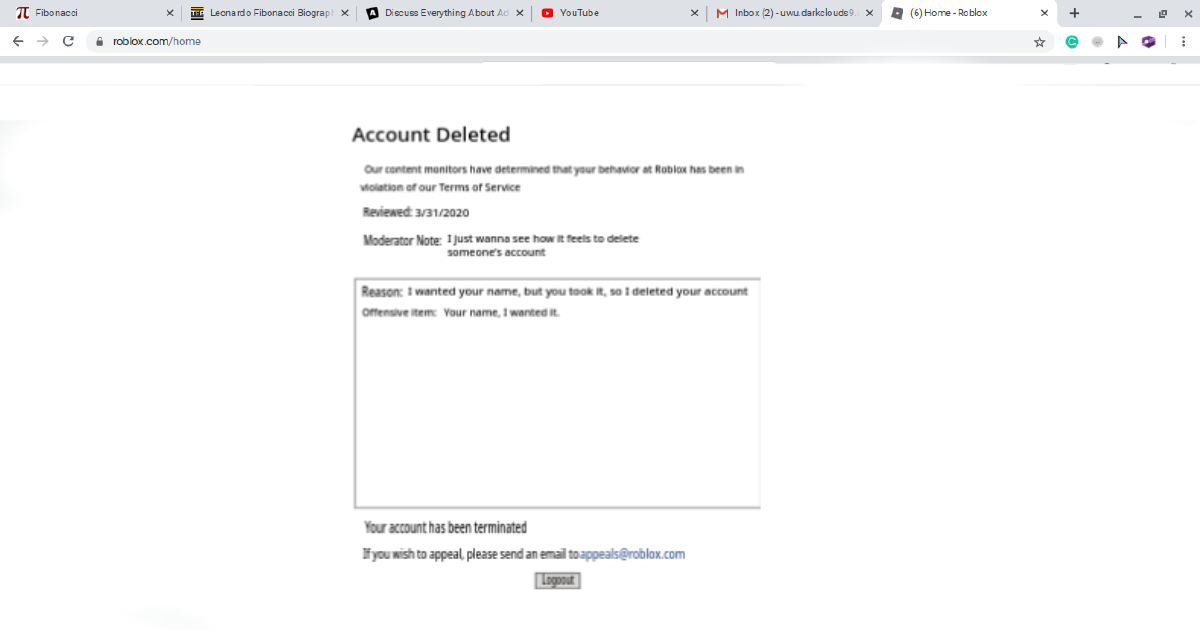
Task: Switch to the YouTube tab
Action: tap(619, 13)
